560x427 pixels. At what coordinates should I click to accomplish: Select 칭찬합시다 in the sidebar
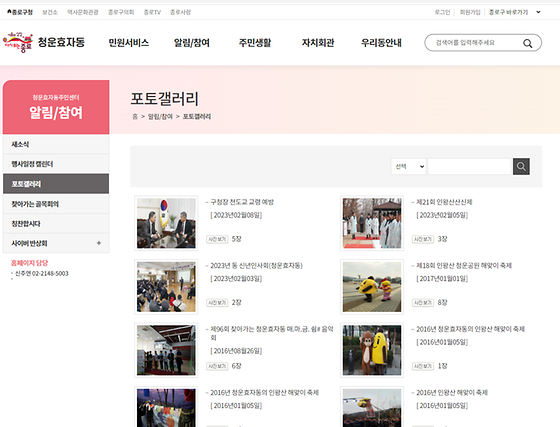[x=56, y=223]
